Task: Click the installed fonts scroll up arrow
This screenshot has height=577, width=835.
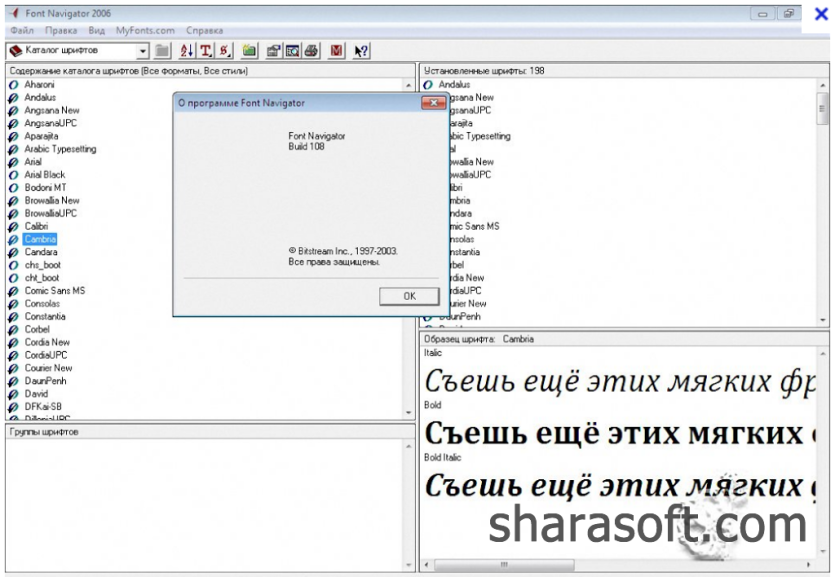Action: tap(823, 85)
